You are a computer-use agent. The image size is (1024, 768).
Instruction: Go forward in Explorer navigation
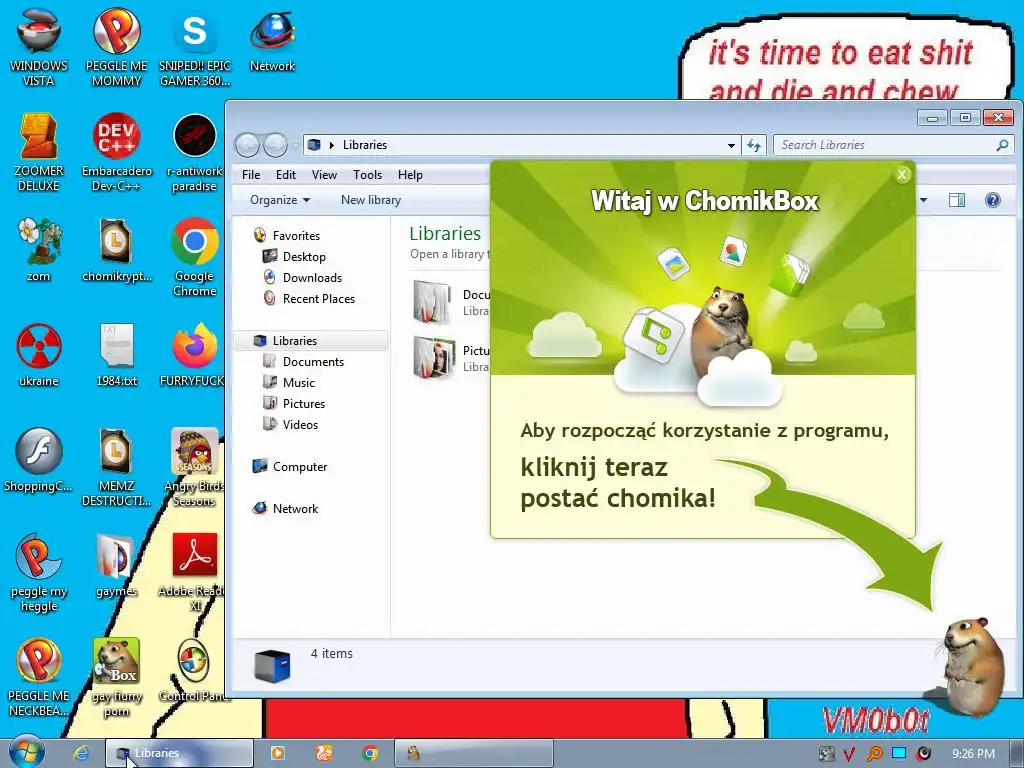(x=275, y=145)
